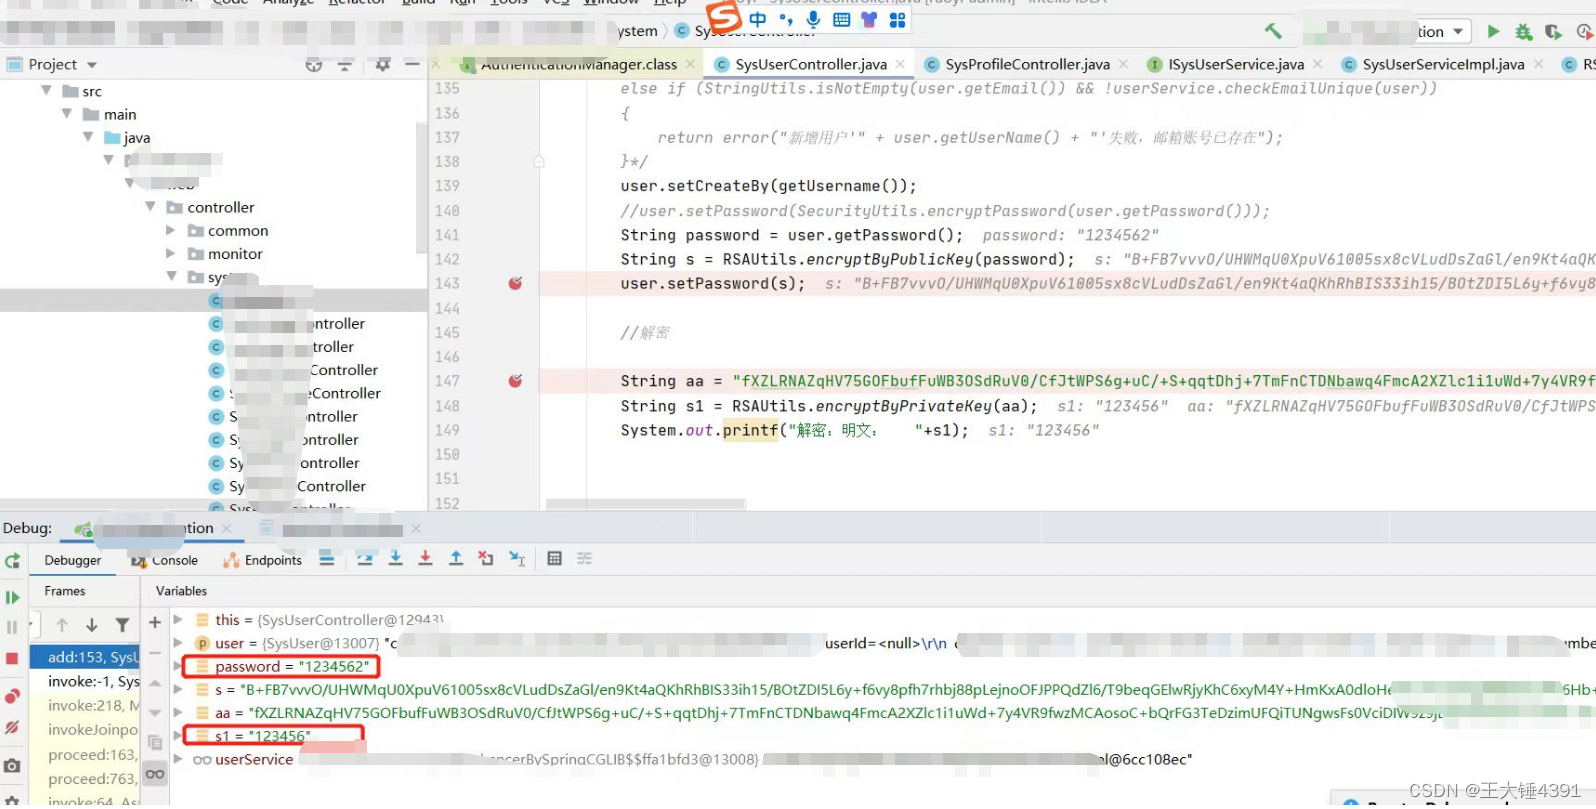Open Sogou toolbox grid icon

(x=897, y=19)
